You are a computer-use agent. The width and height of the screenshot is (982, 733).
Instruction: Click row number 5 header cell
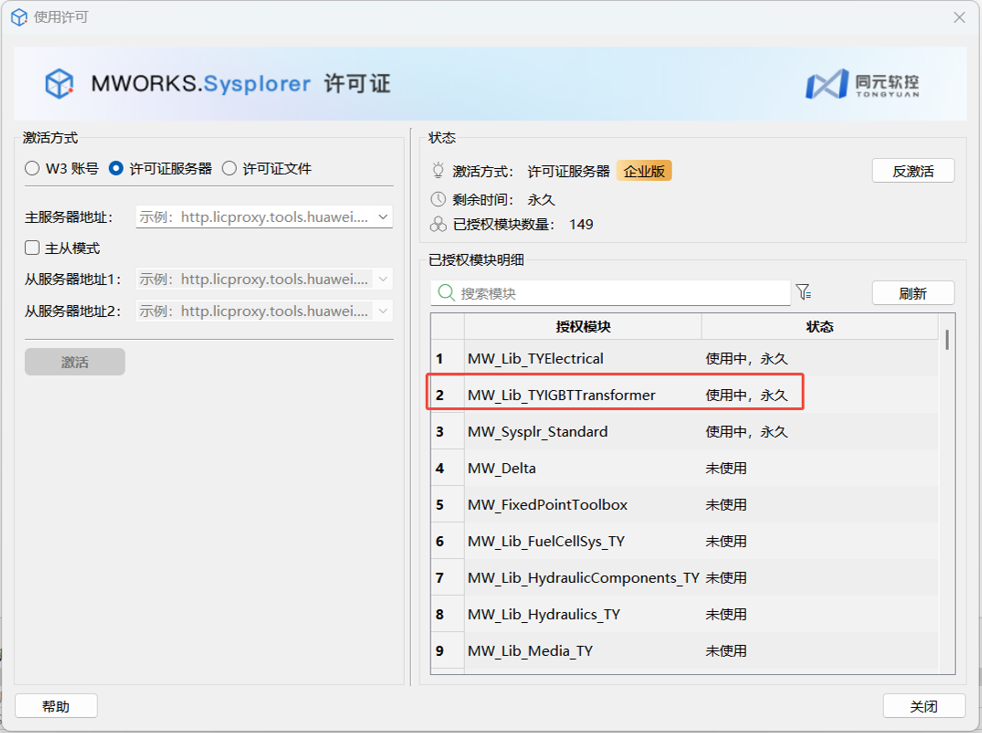pos(448,504)
